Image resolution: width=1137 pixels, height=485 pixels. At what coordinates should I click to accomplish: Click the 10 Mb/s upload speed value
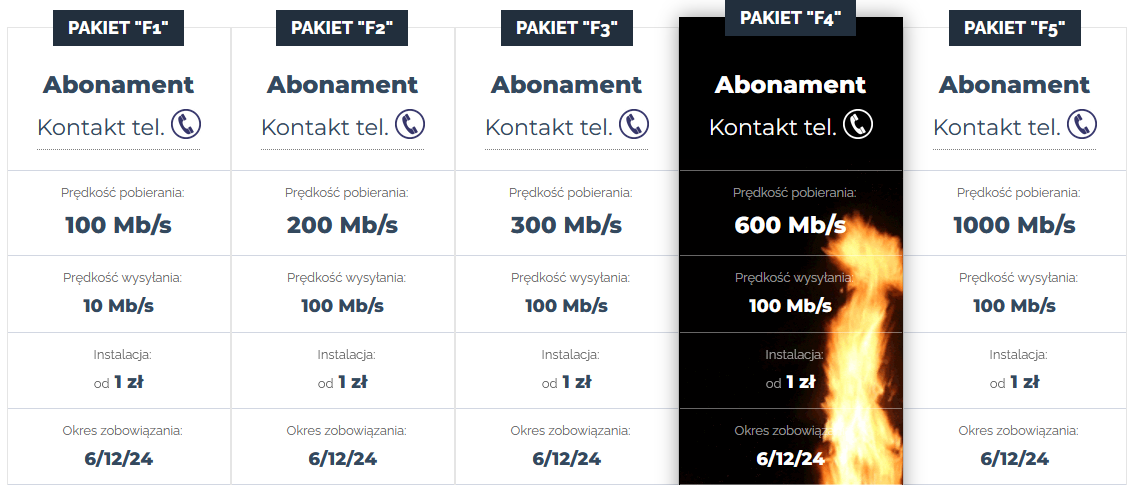click(118, 305)
